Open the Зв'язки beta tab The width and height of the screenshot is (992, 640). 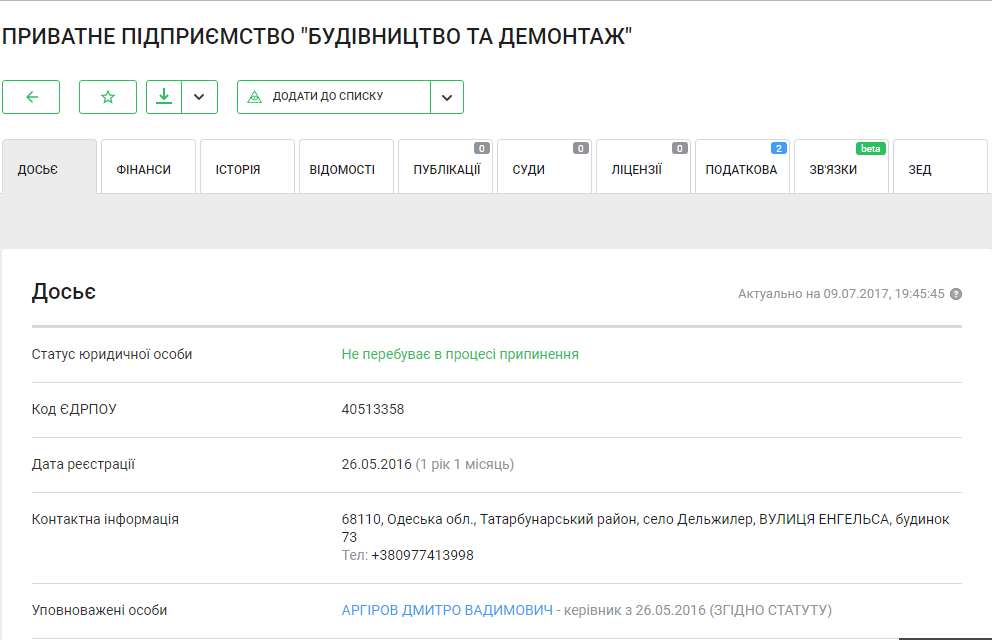pos(834,169)
